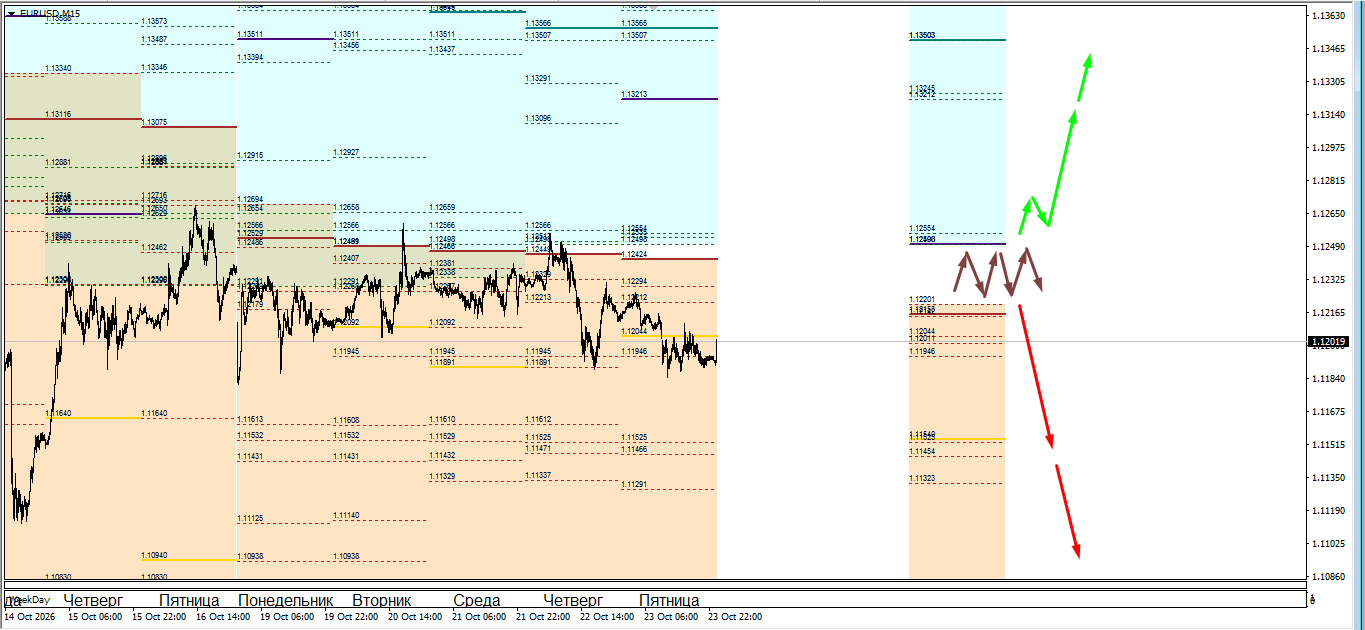1365x630 pixels.
Task: Click the 1.13096 level label
Action: point(538,118)
